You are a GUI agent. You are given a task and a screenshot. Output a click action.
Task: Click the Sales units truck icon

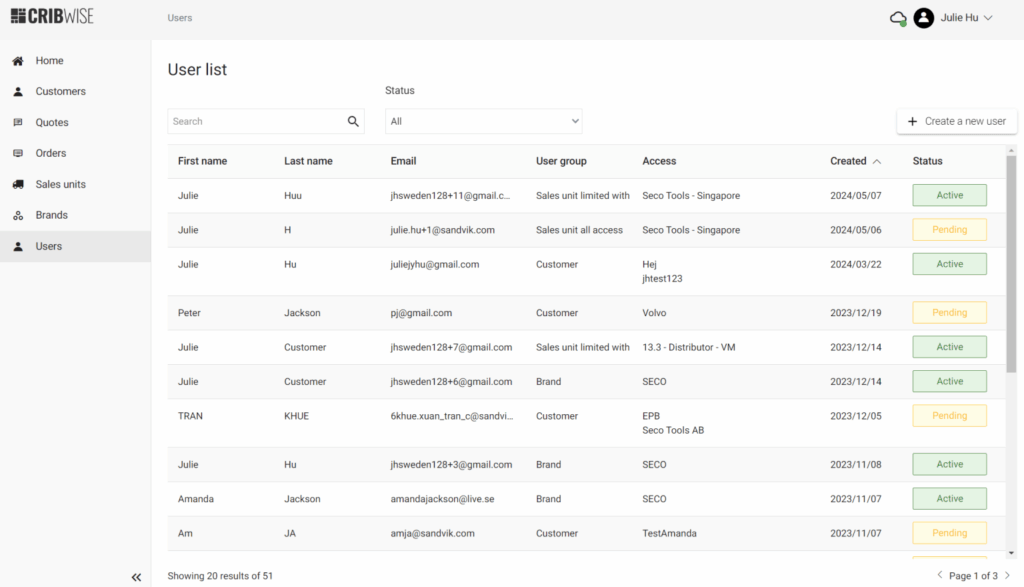pyautogui.click(x=18, y=184)
